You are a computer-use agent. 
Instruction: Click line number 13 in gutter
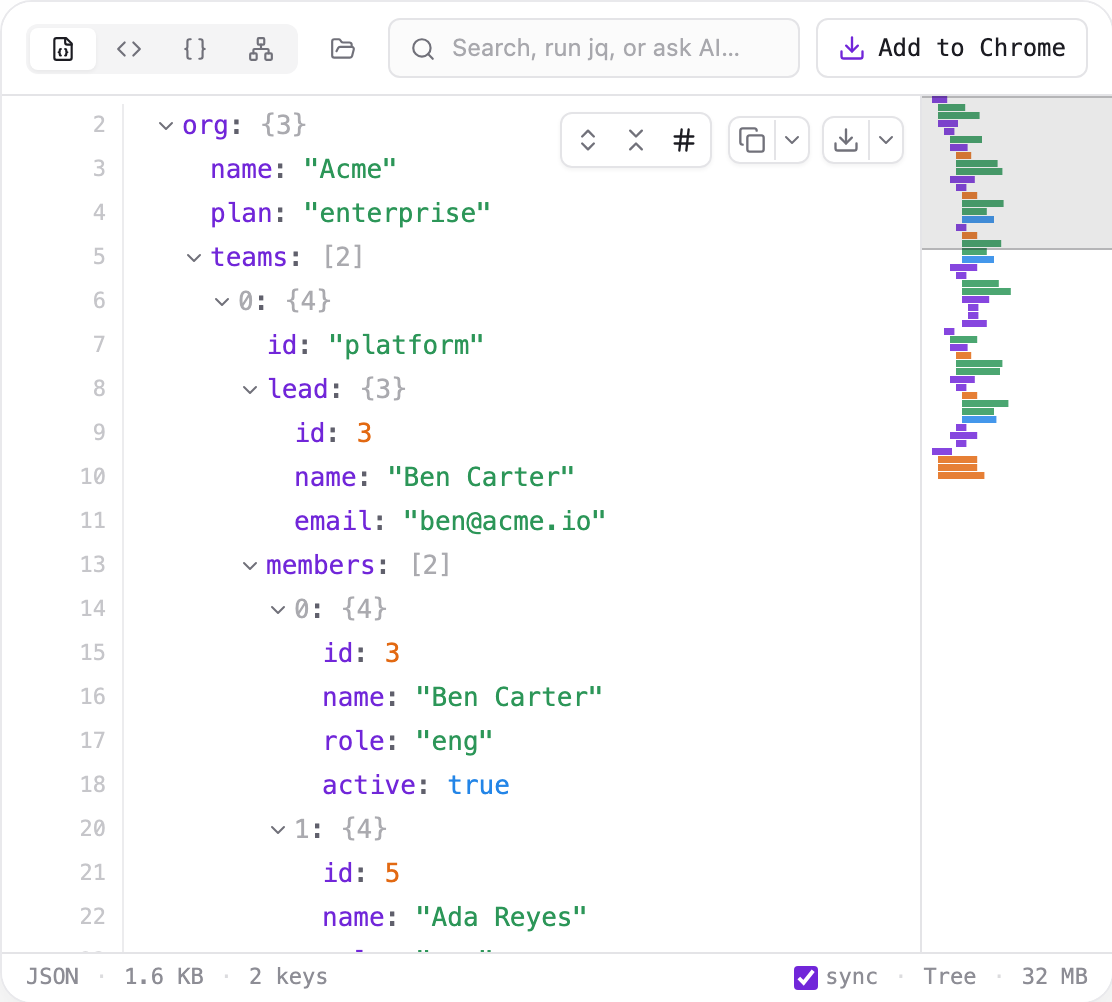(x=93, y=564)
